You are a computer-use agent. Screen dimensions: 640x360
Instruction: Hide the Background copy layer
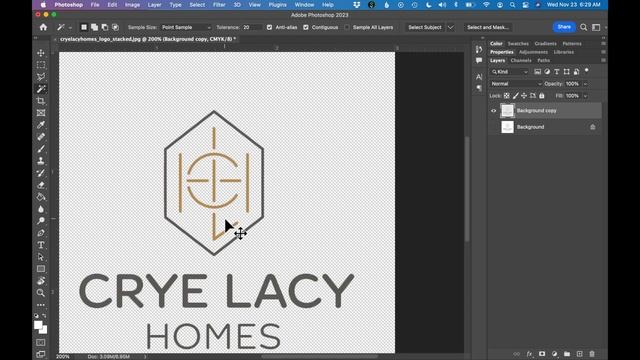pyautogui.click(x=493, y=111)
